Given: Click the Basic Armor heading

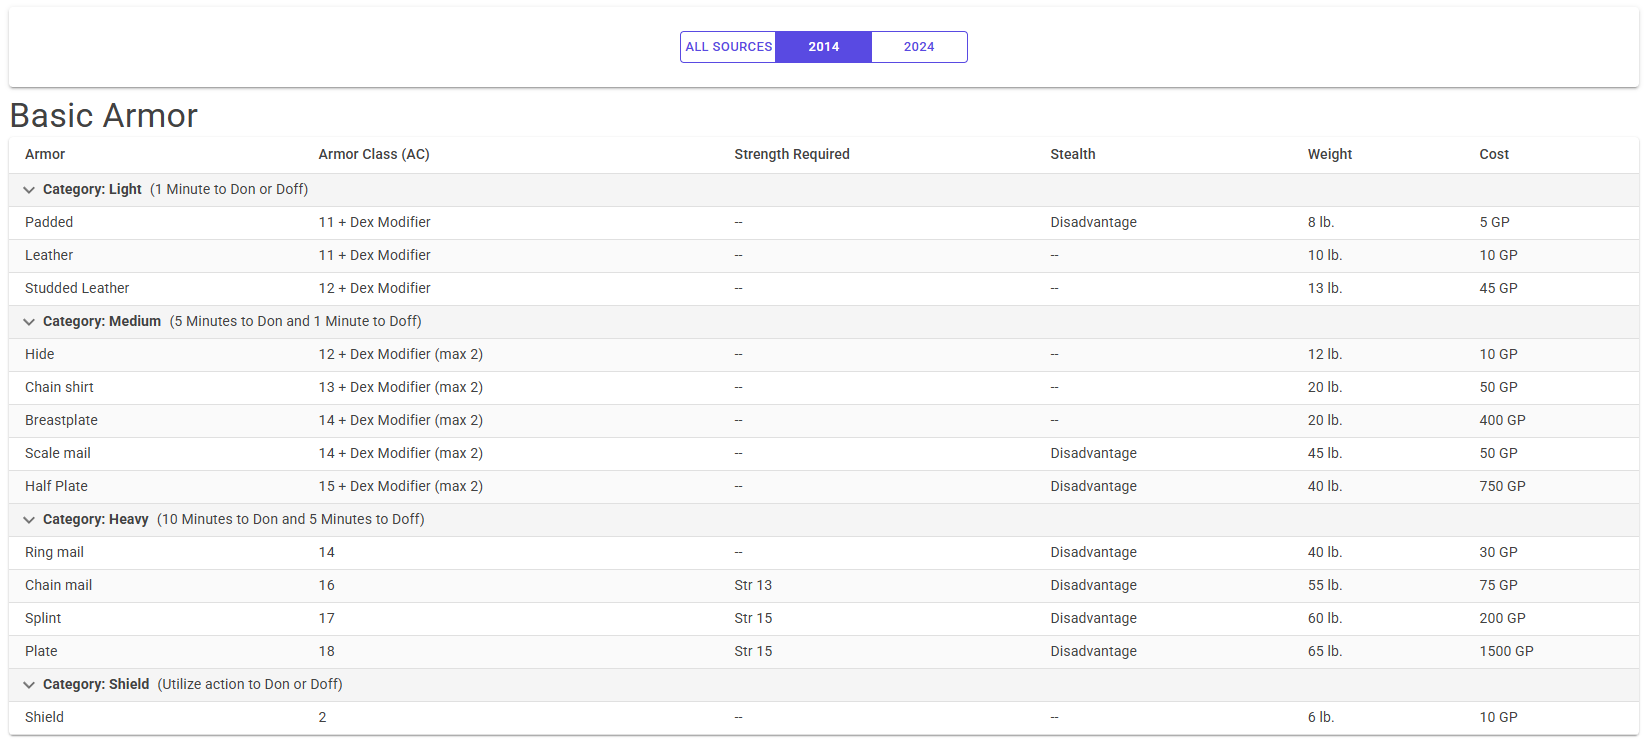Looking at the screenshot, I should click(104, 116).
